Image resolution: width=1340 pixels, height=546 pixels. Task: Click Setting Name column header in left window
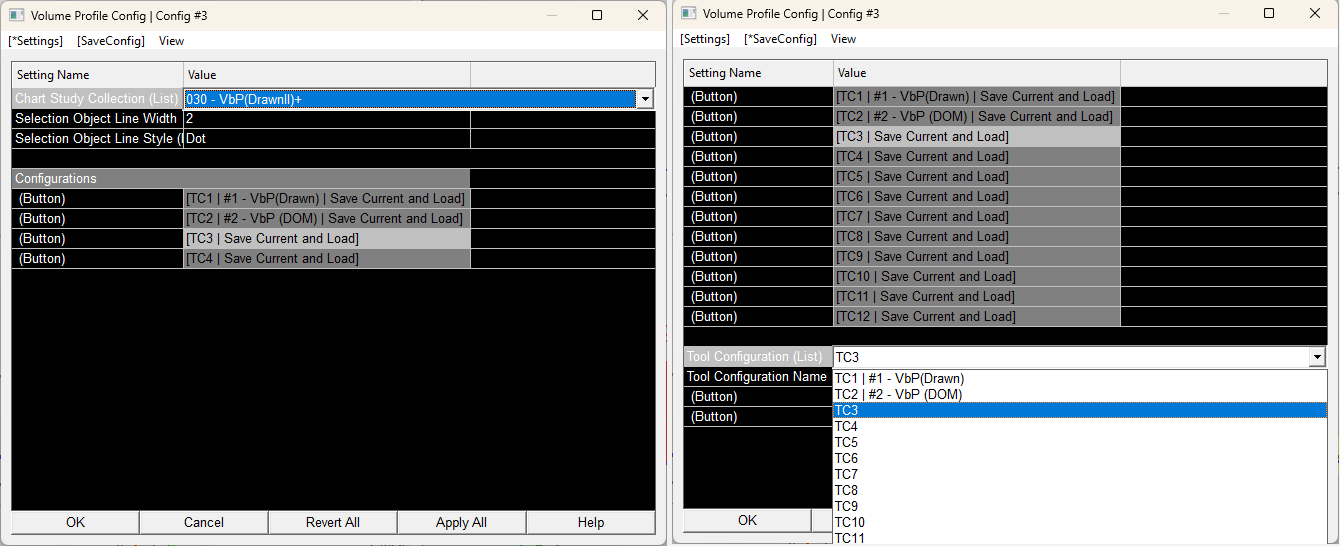[x=97, y=75]
